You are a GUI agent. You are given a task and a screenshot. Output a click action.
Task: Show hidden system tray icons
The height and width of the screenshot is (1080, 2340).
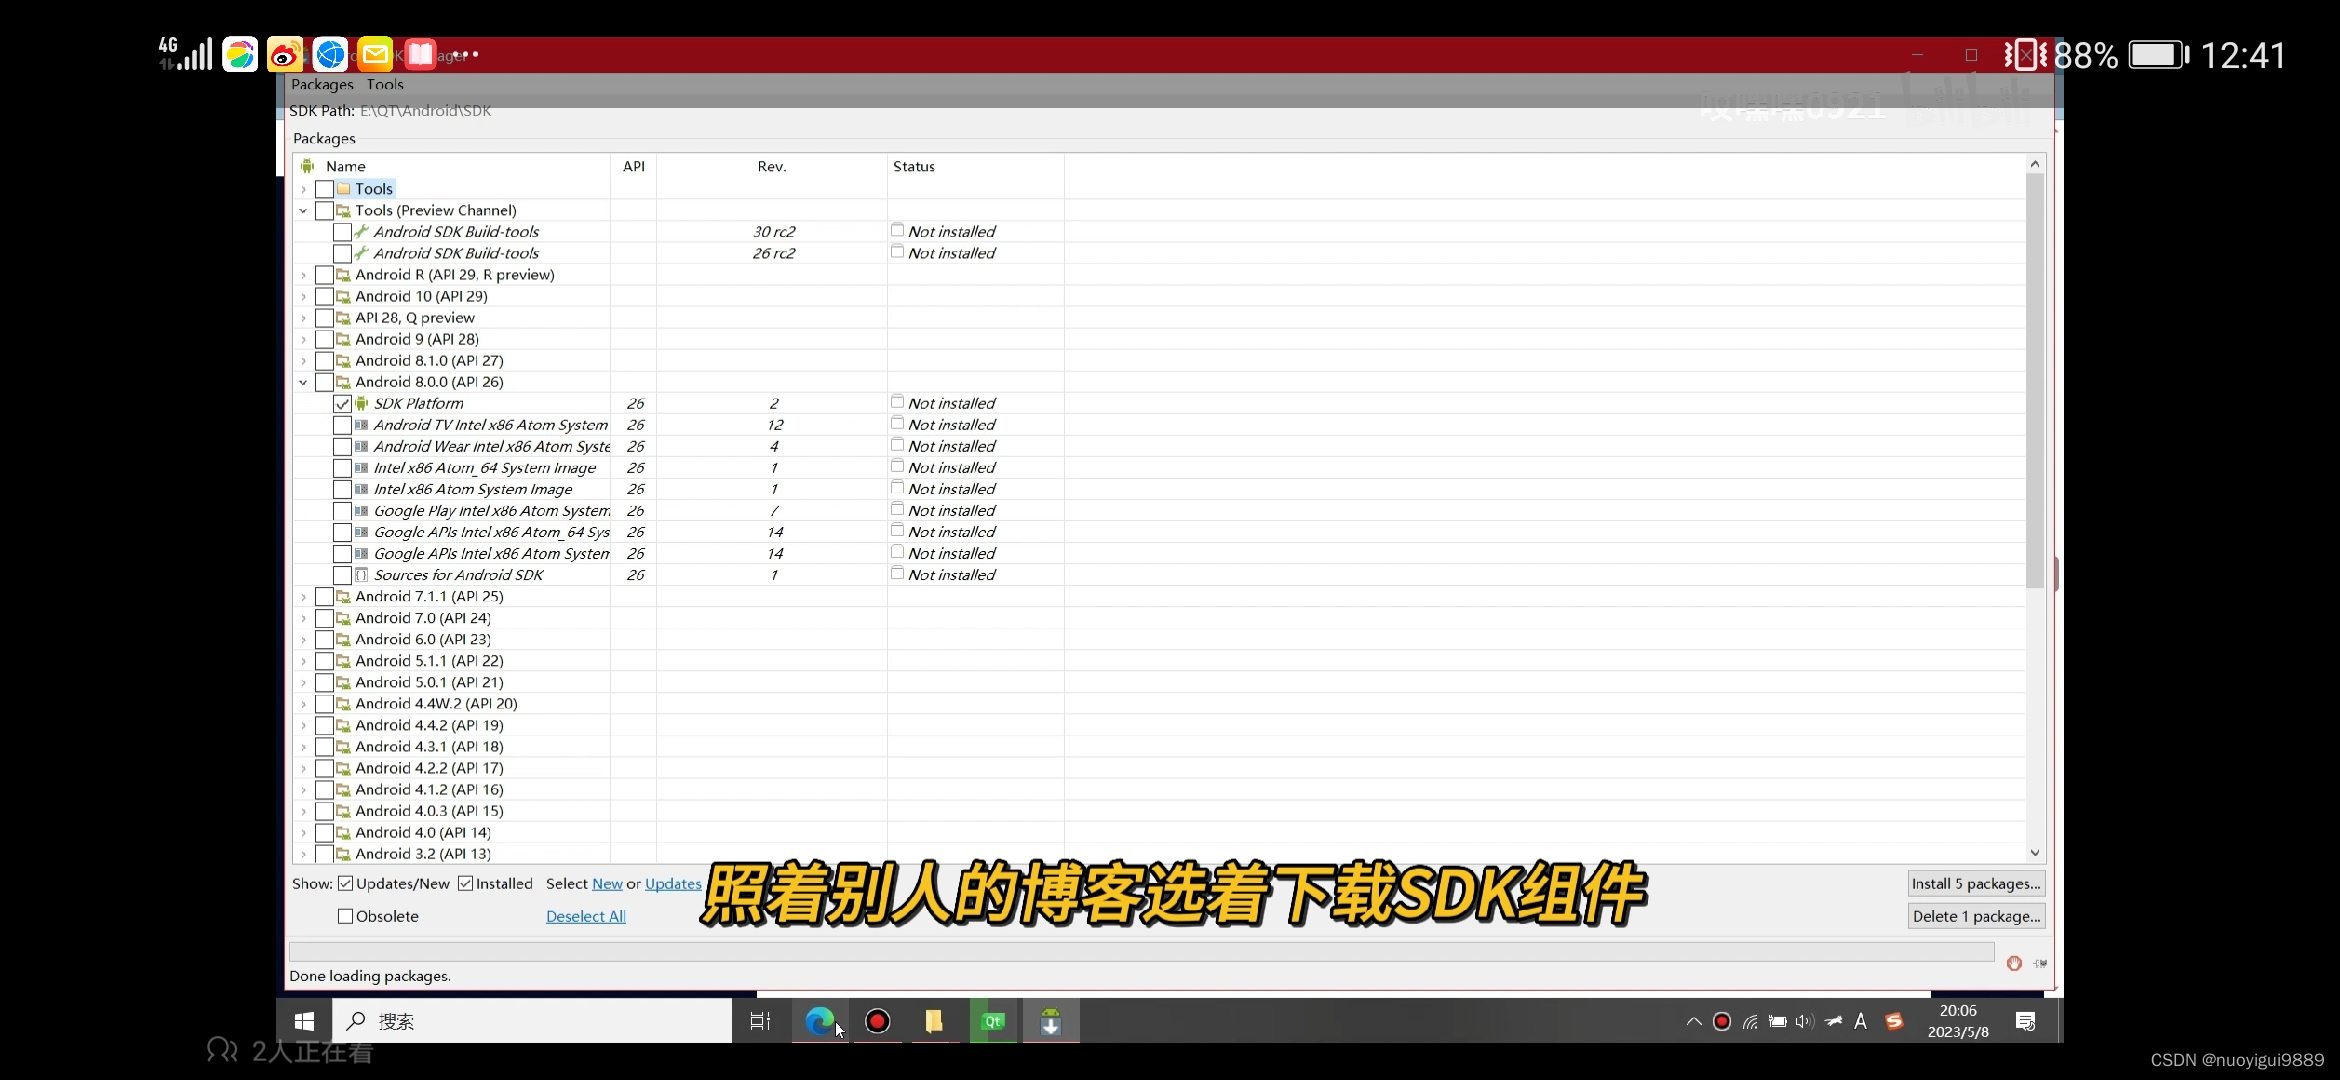point(1694,1022)
